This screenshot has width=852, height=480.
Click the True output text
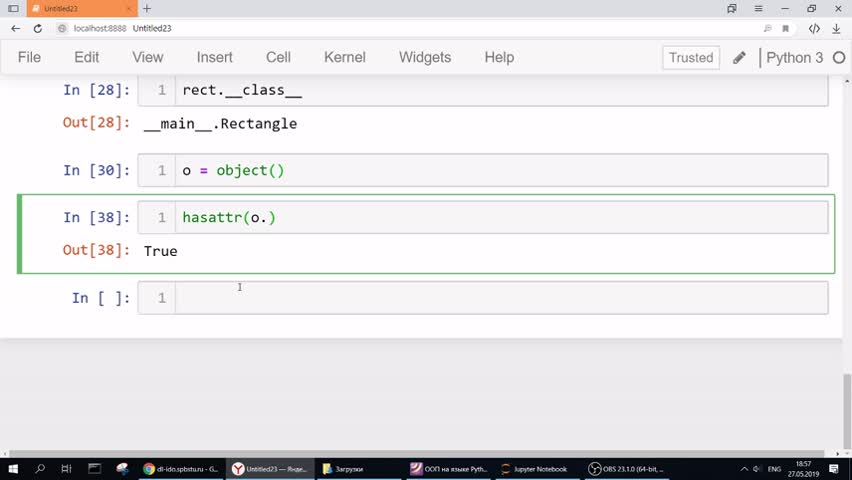point(161,251)
